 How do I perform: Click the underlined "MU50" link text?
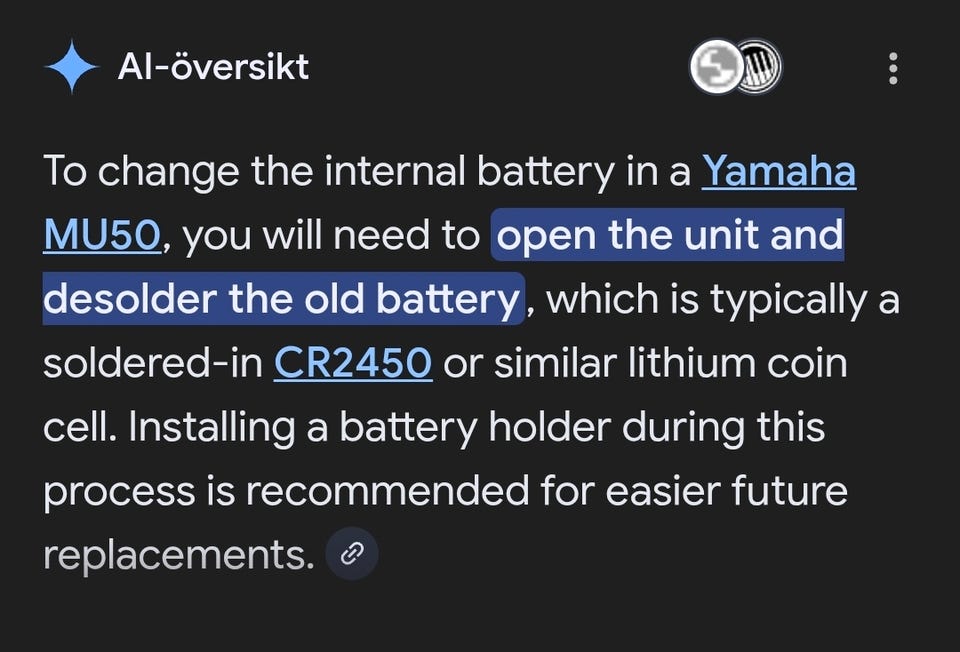pos(101,236)
